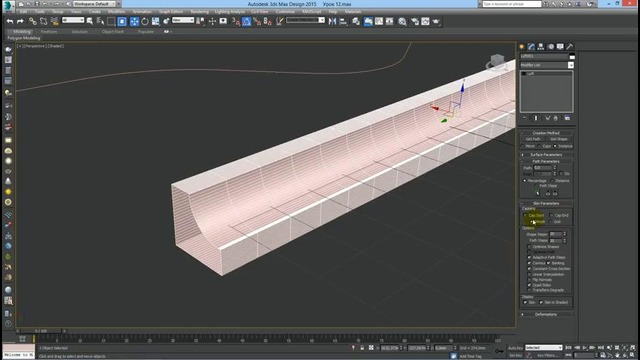Viewport: 640px width, 360px height.
Task: Click the Undo arrow in main toolbar
Action: tap(10, 21)
